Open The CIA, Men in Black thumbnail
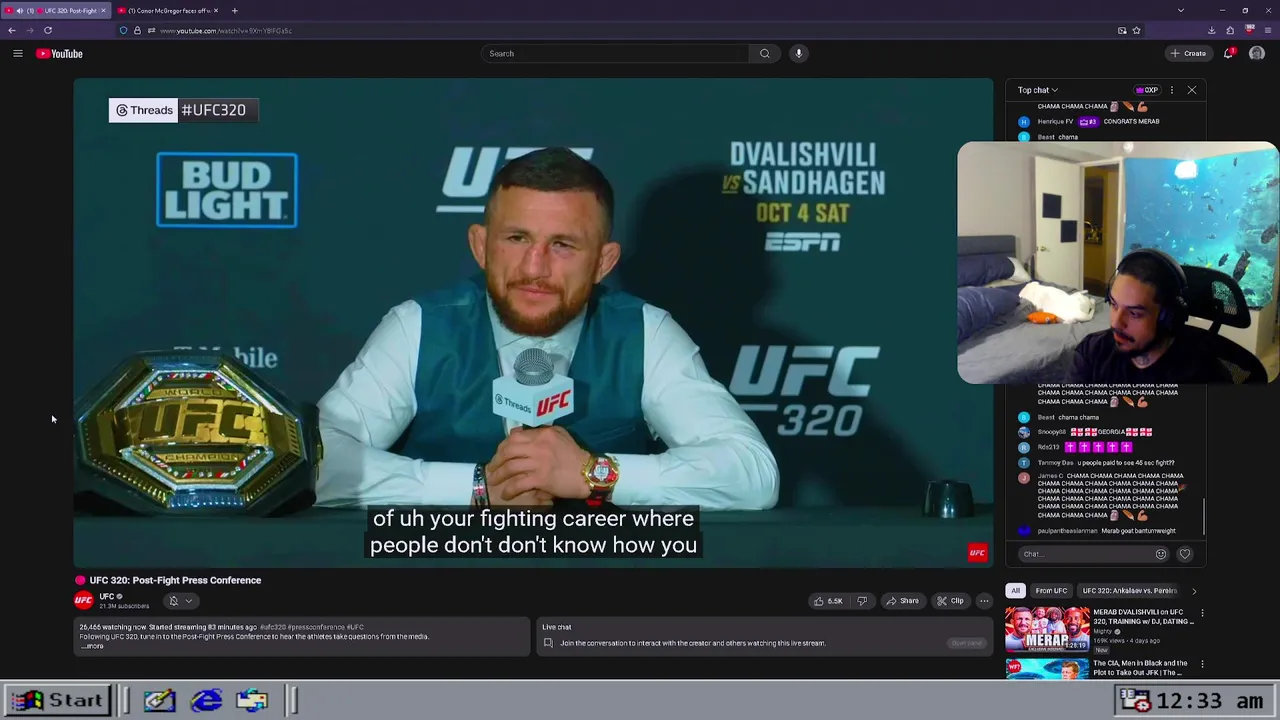Screen dimensions: 1280x720 pos(1047,668)
